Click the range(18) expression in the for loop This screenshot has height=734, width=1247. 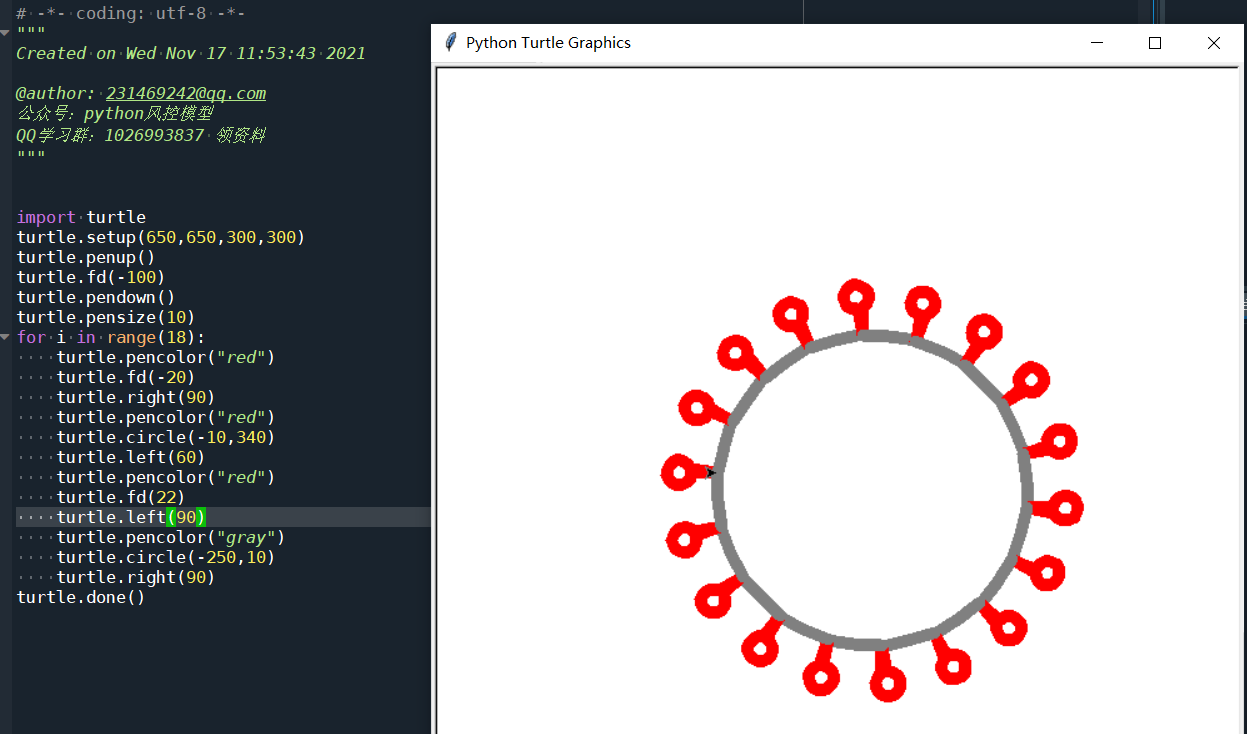tap(155, 337)
